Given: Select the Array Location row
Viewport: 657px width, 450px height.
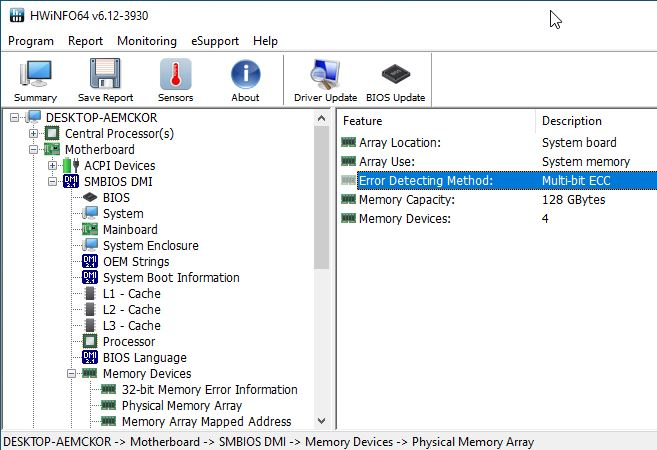Looking at the screenshot, I should point(499,142).
